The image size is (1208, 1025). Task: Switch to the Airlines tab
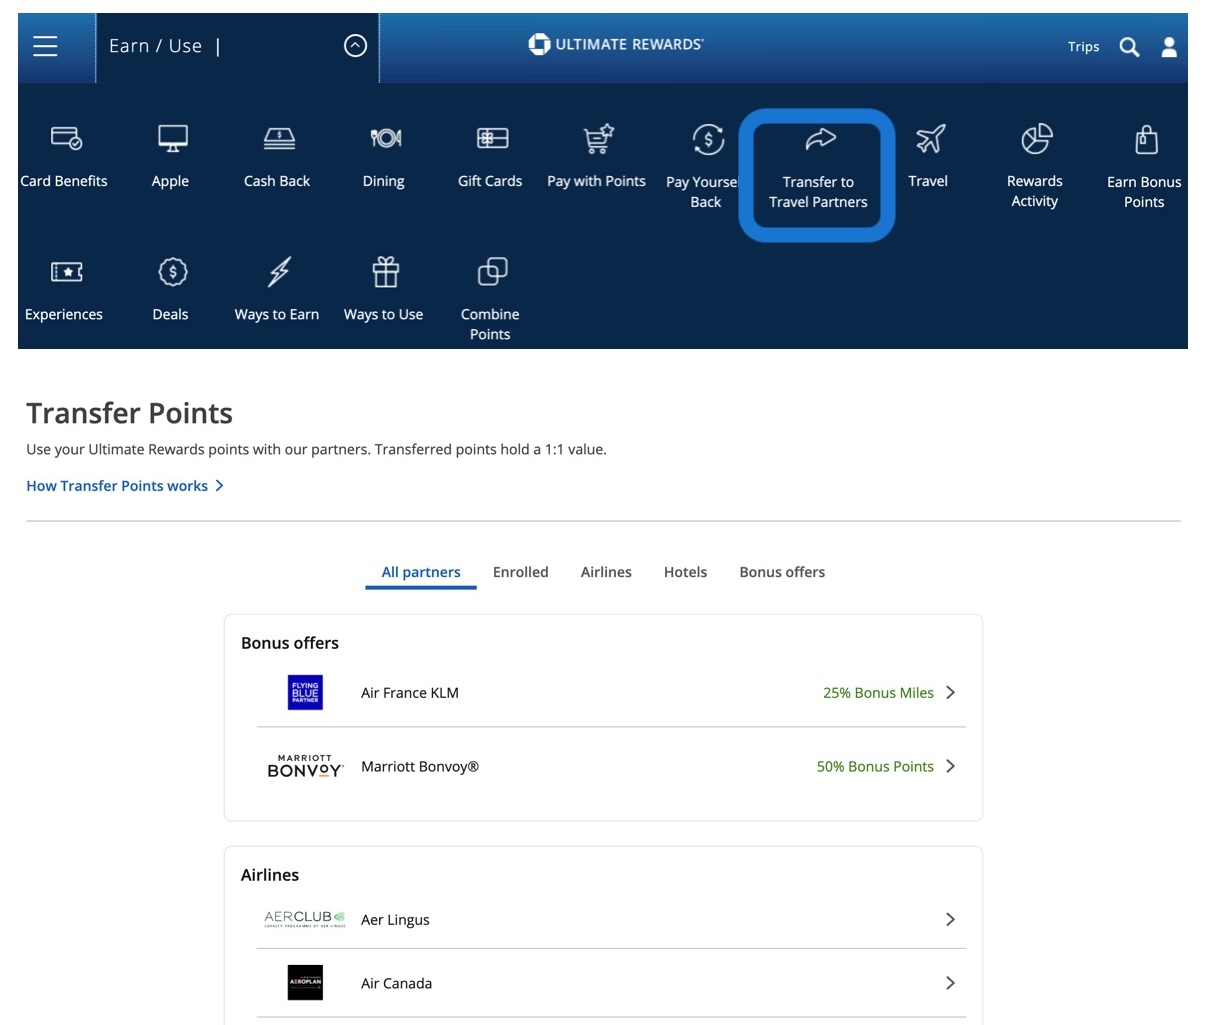[606, 572]
